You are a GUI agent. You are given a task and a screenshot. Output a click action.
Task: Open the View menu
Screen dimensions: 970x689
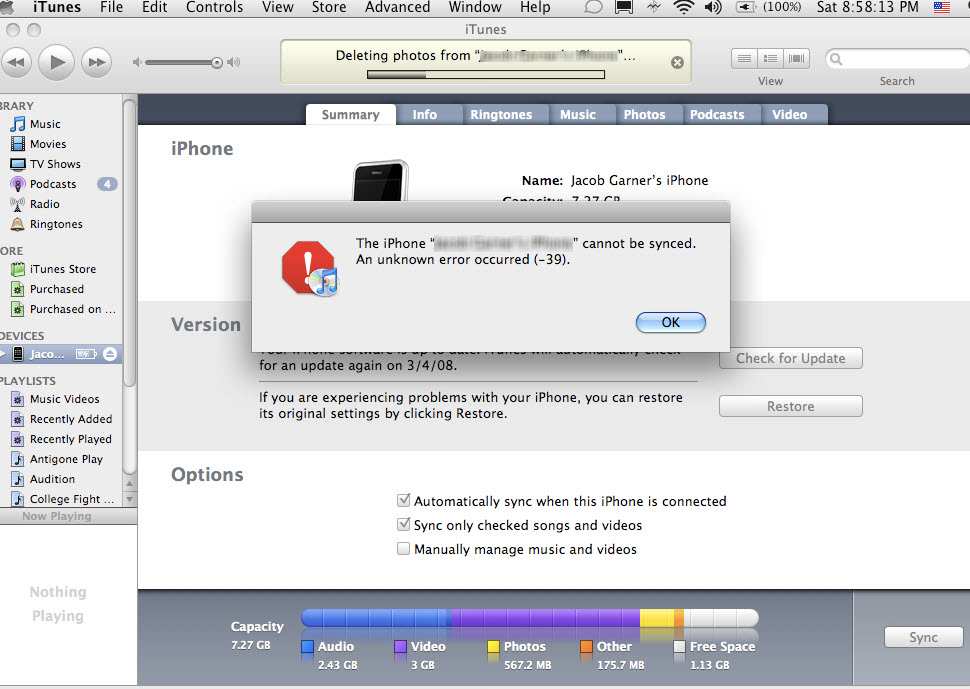277,8
